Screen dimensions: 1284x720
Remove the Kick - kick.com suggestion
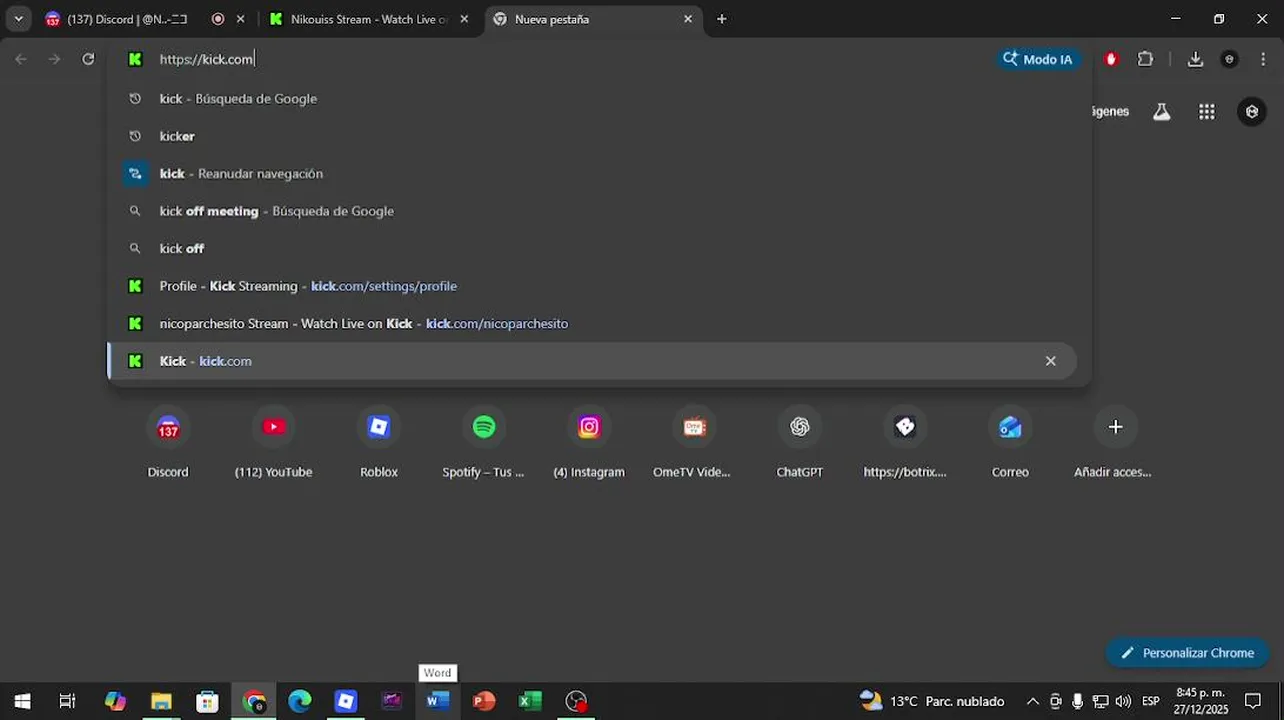click(x=1050, y=361)
